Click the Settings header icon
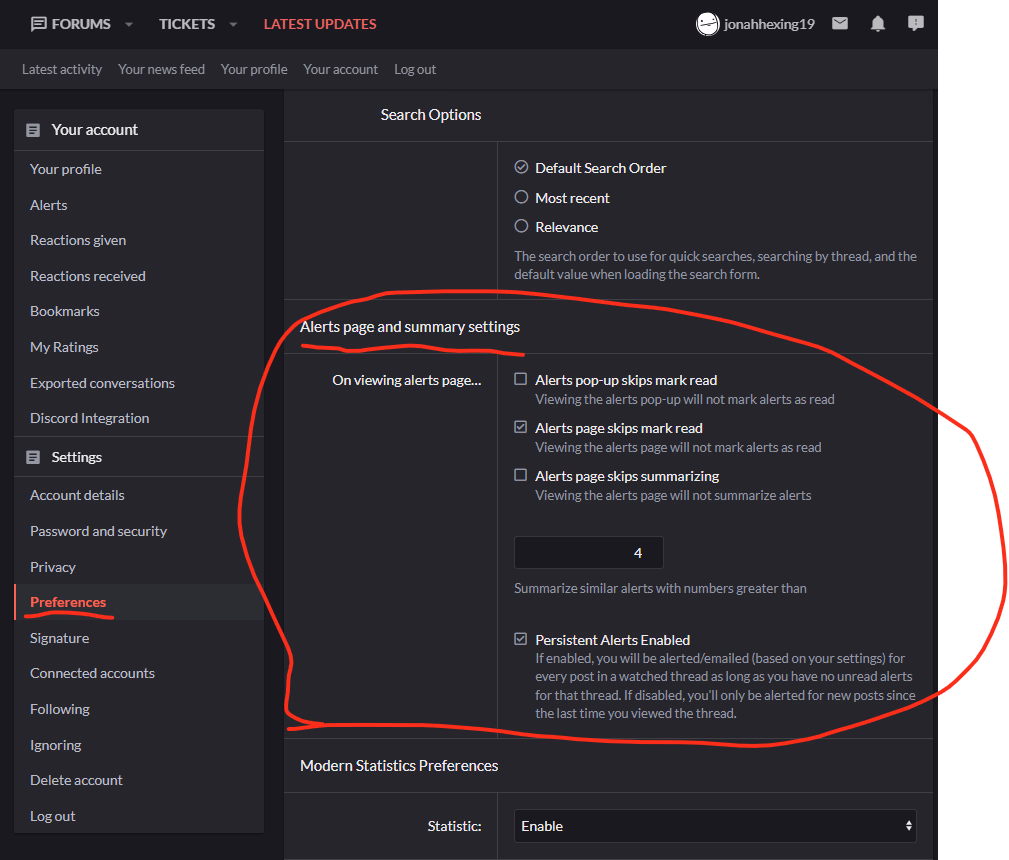The width and height of the screenshot is (1009, 860). (x=33, y=457)
